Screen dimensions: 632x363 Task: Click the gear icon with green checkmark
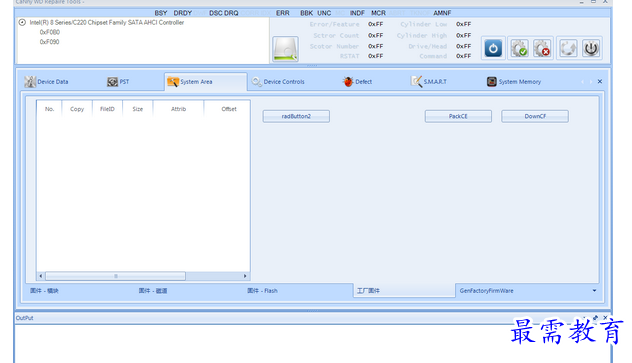click(520, 49)
